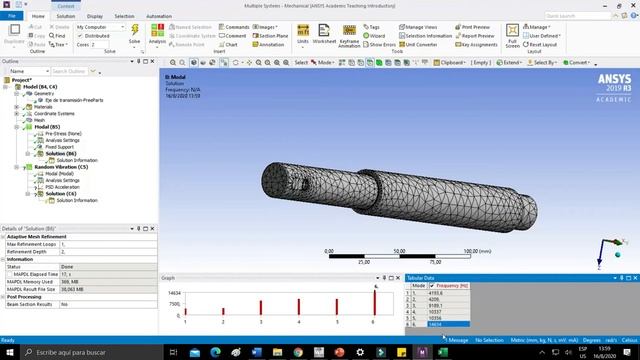640x360 pixels.
Task: Toggle MAPDL Elapsed Time checkbox
Action: click(9, 274)
